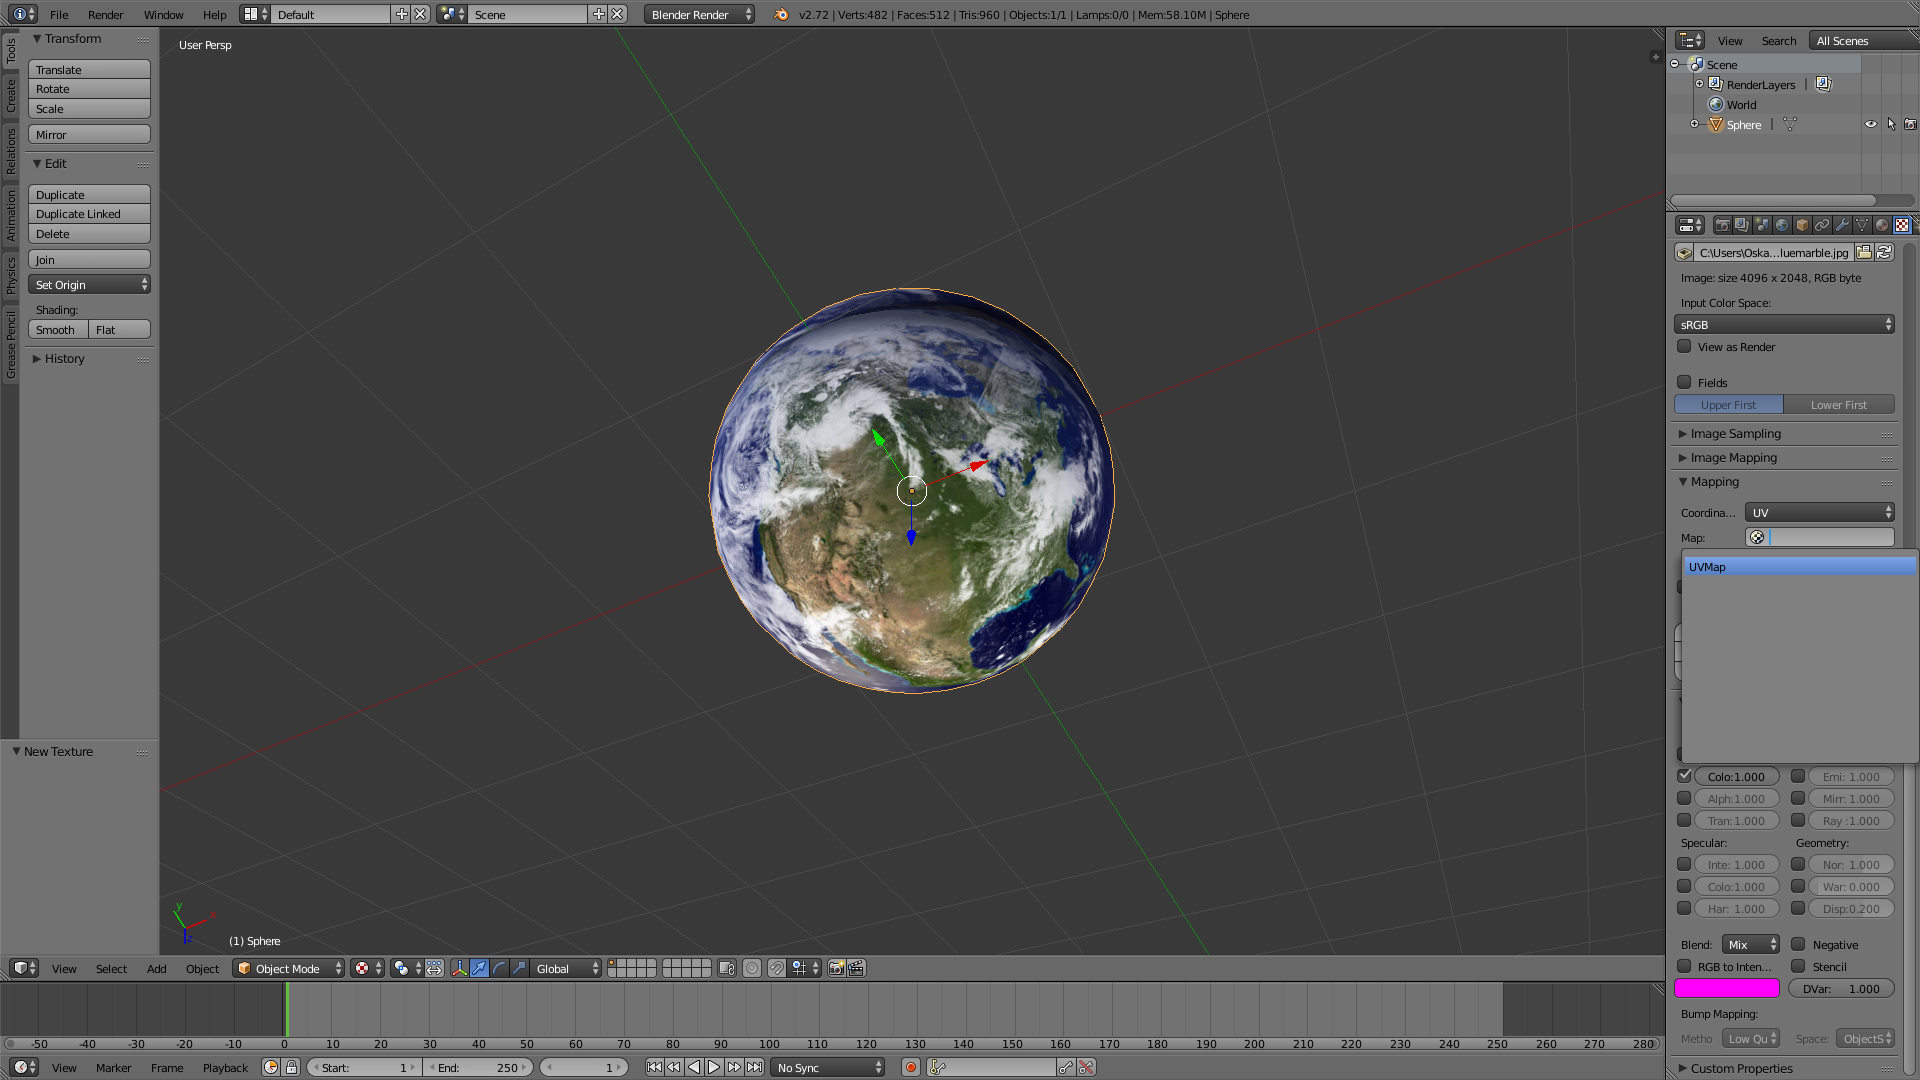This screenshot has height=1080, width=1920.
Task: Open the Object Mode dropdown
Action: point(288,968)
